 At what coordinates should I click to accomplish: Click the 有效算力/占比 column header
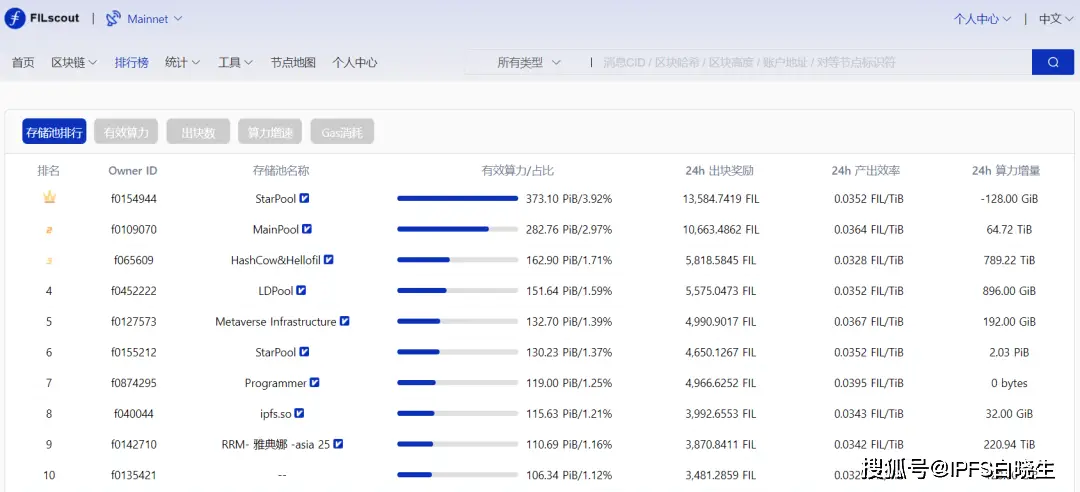coord(517,171)
